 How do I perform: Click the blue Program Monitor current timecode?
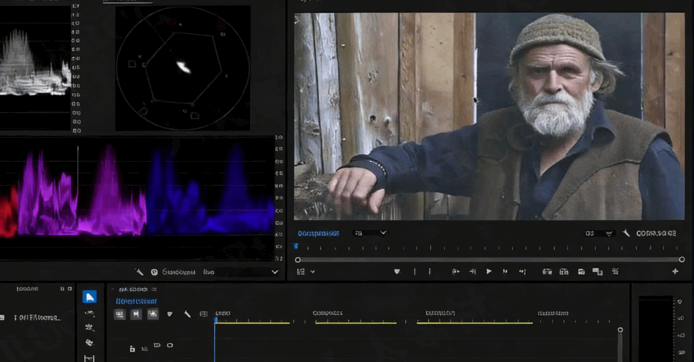pos(318,233)
